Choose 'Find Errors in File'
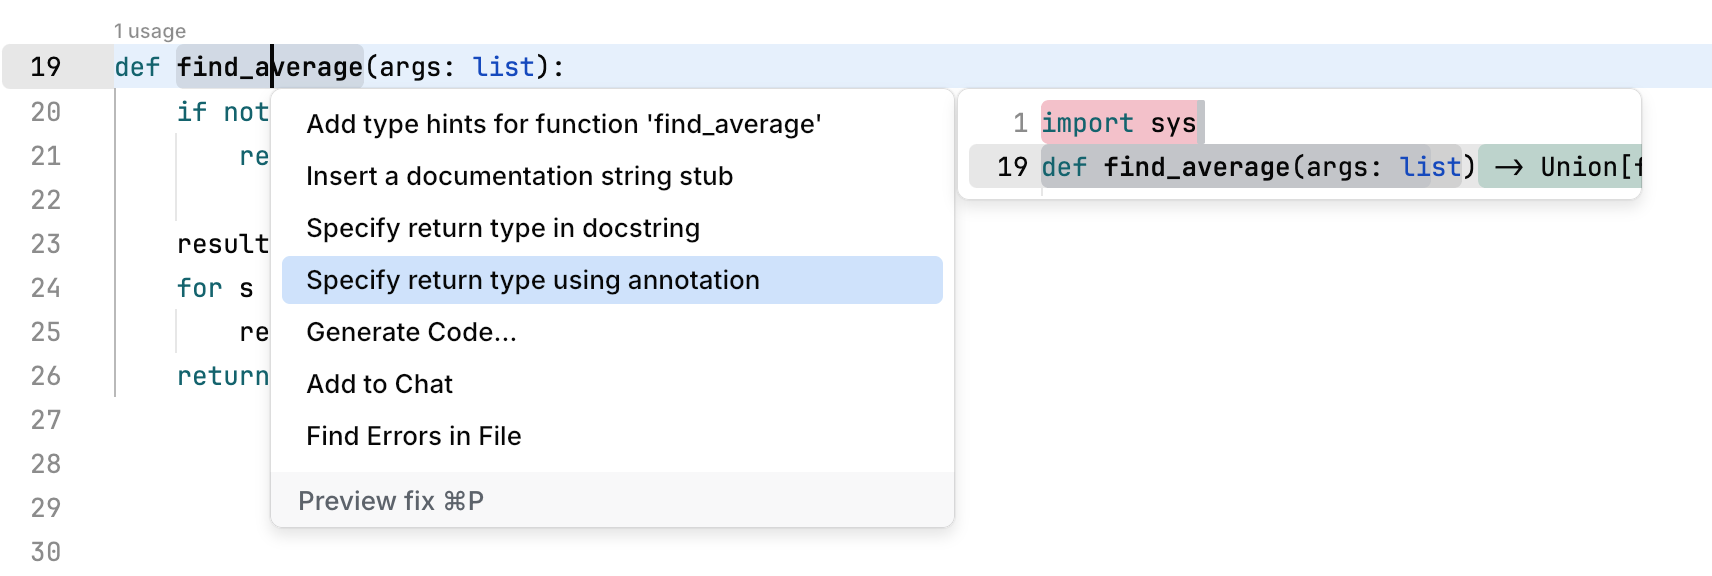1712x576 pixels. (x=414, y=436)
